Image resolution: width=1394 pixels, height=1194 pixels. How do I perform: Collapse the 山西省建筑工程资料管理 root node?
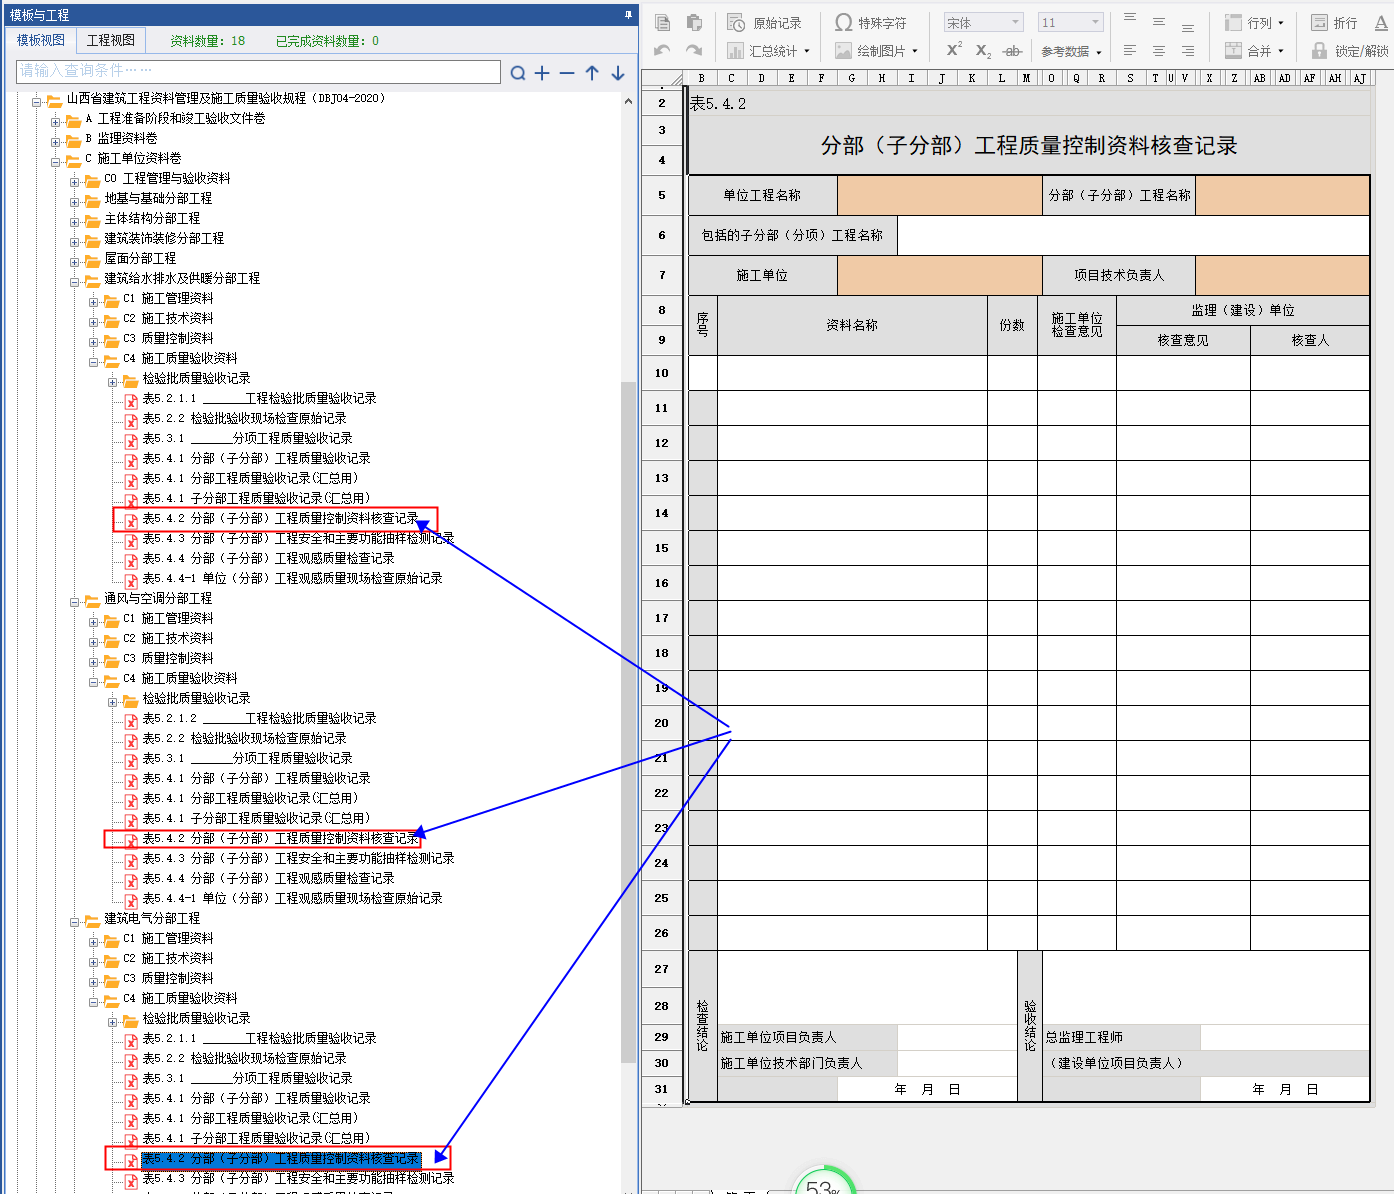coord(37,101)
